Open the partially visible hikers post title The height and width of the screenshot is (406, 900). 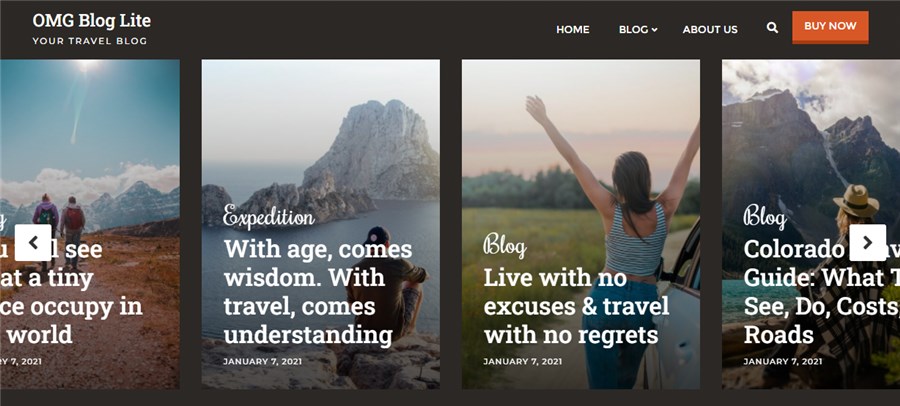click(x=71, y=292)
